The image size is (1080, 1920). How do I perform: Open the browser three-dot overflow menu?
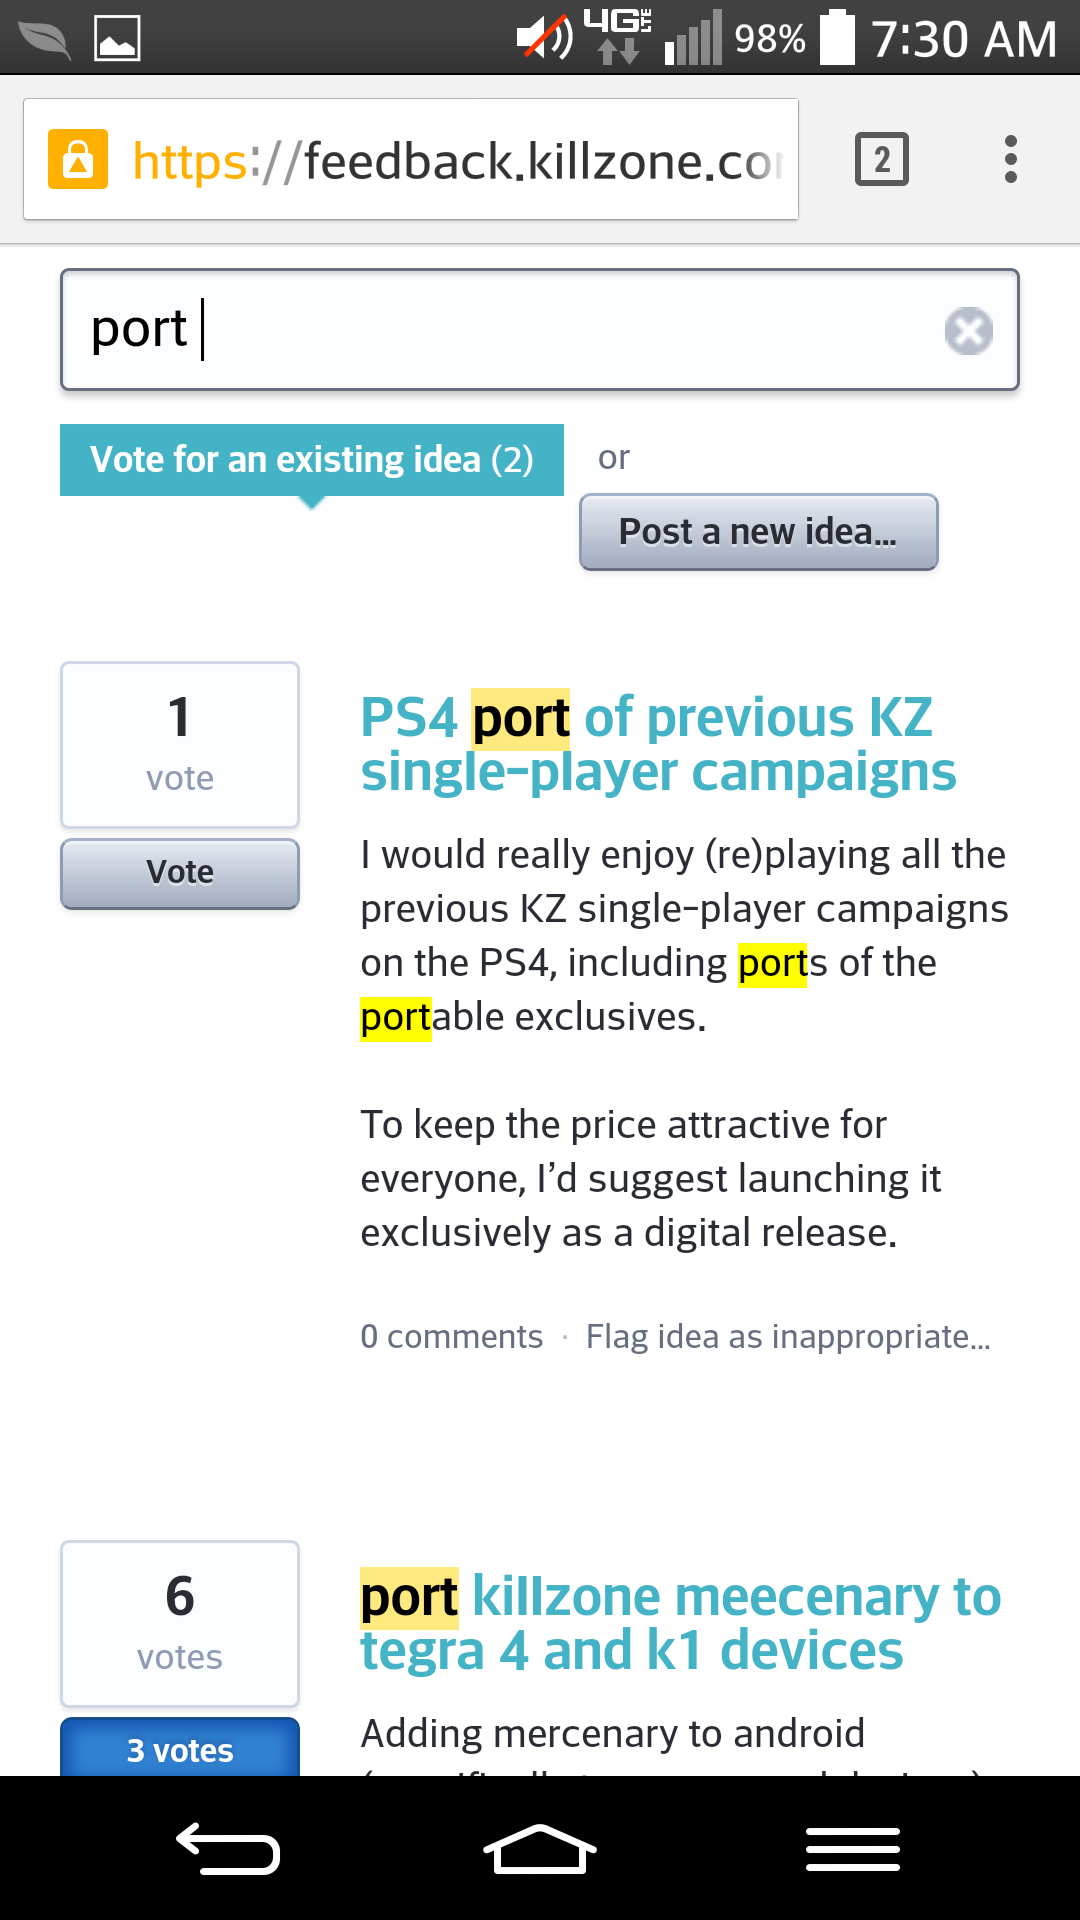pos(1011,159)
